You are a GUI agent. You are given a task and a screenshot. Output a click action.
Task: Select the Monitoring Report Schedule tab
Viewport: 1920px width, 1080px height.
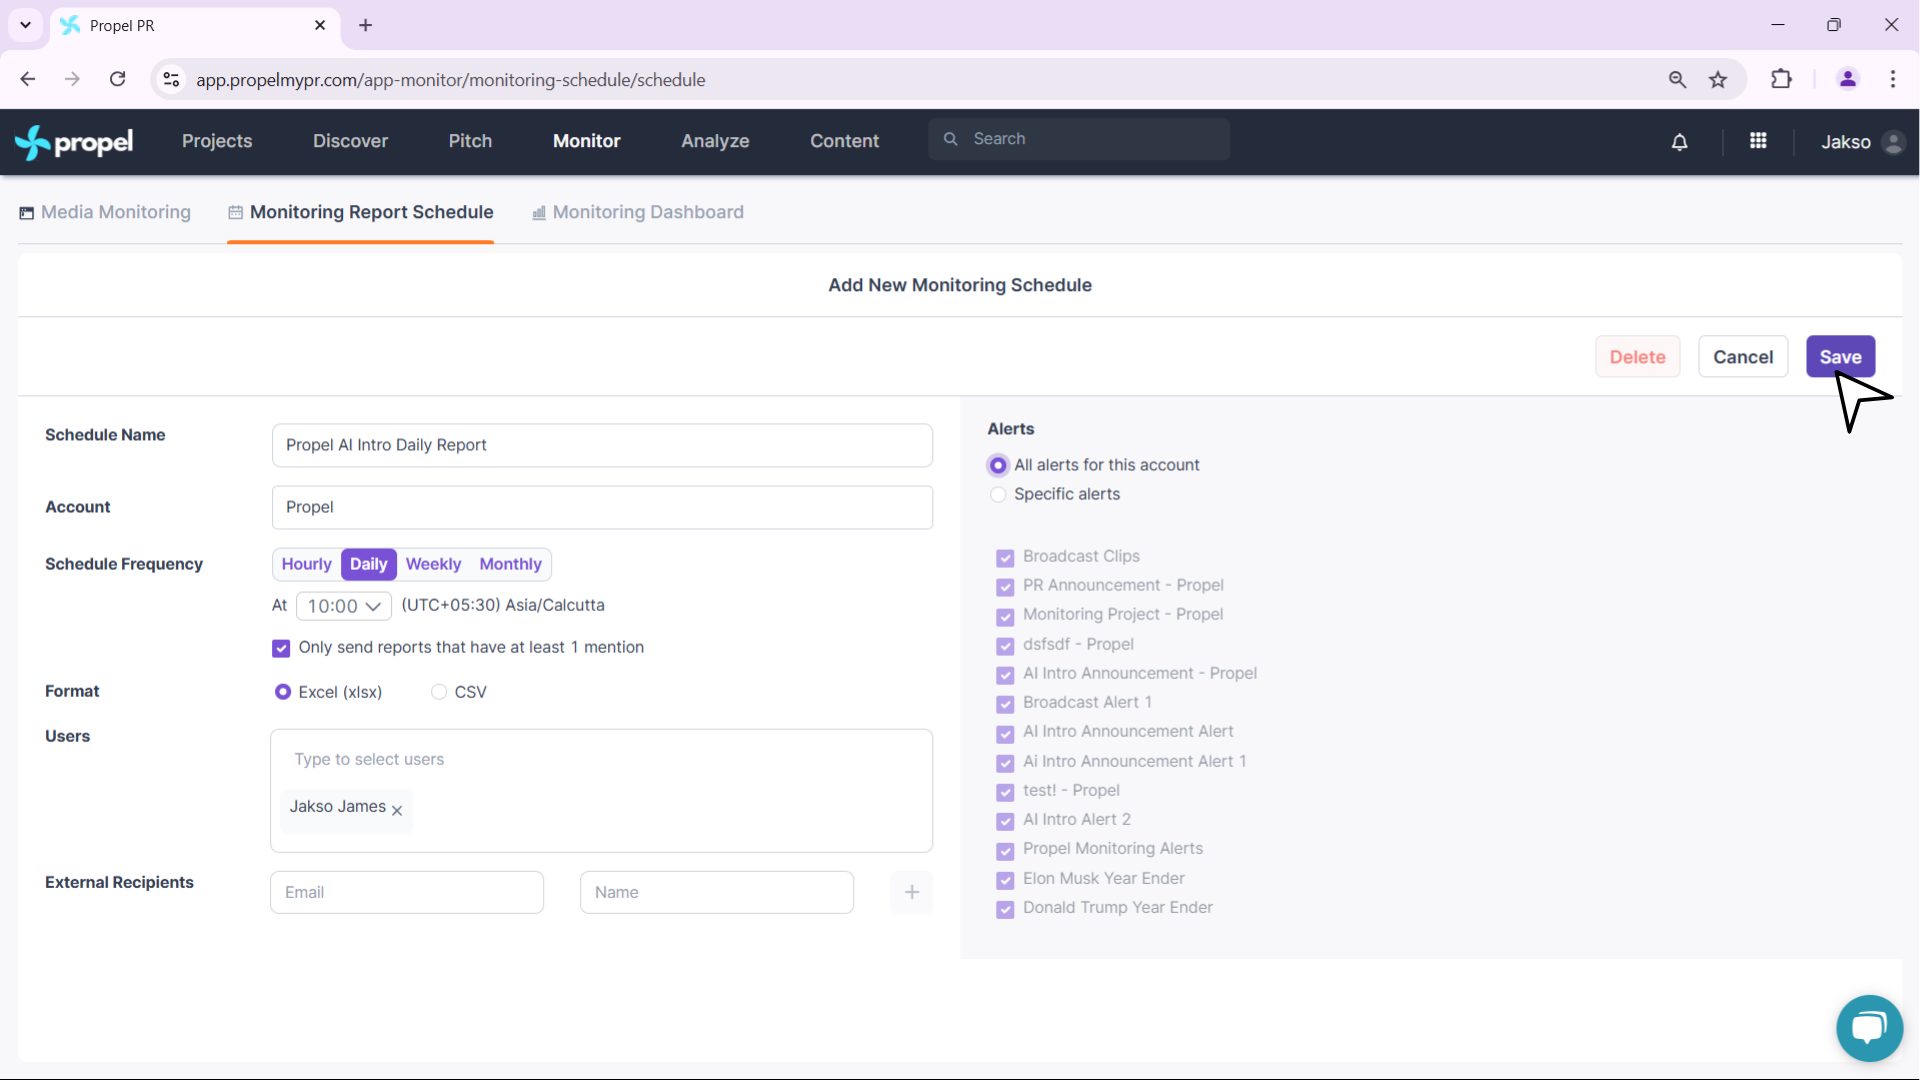coord(361,212)
